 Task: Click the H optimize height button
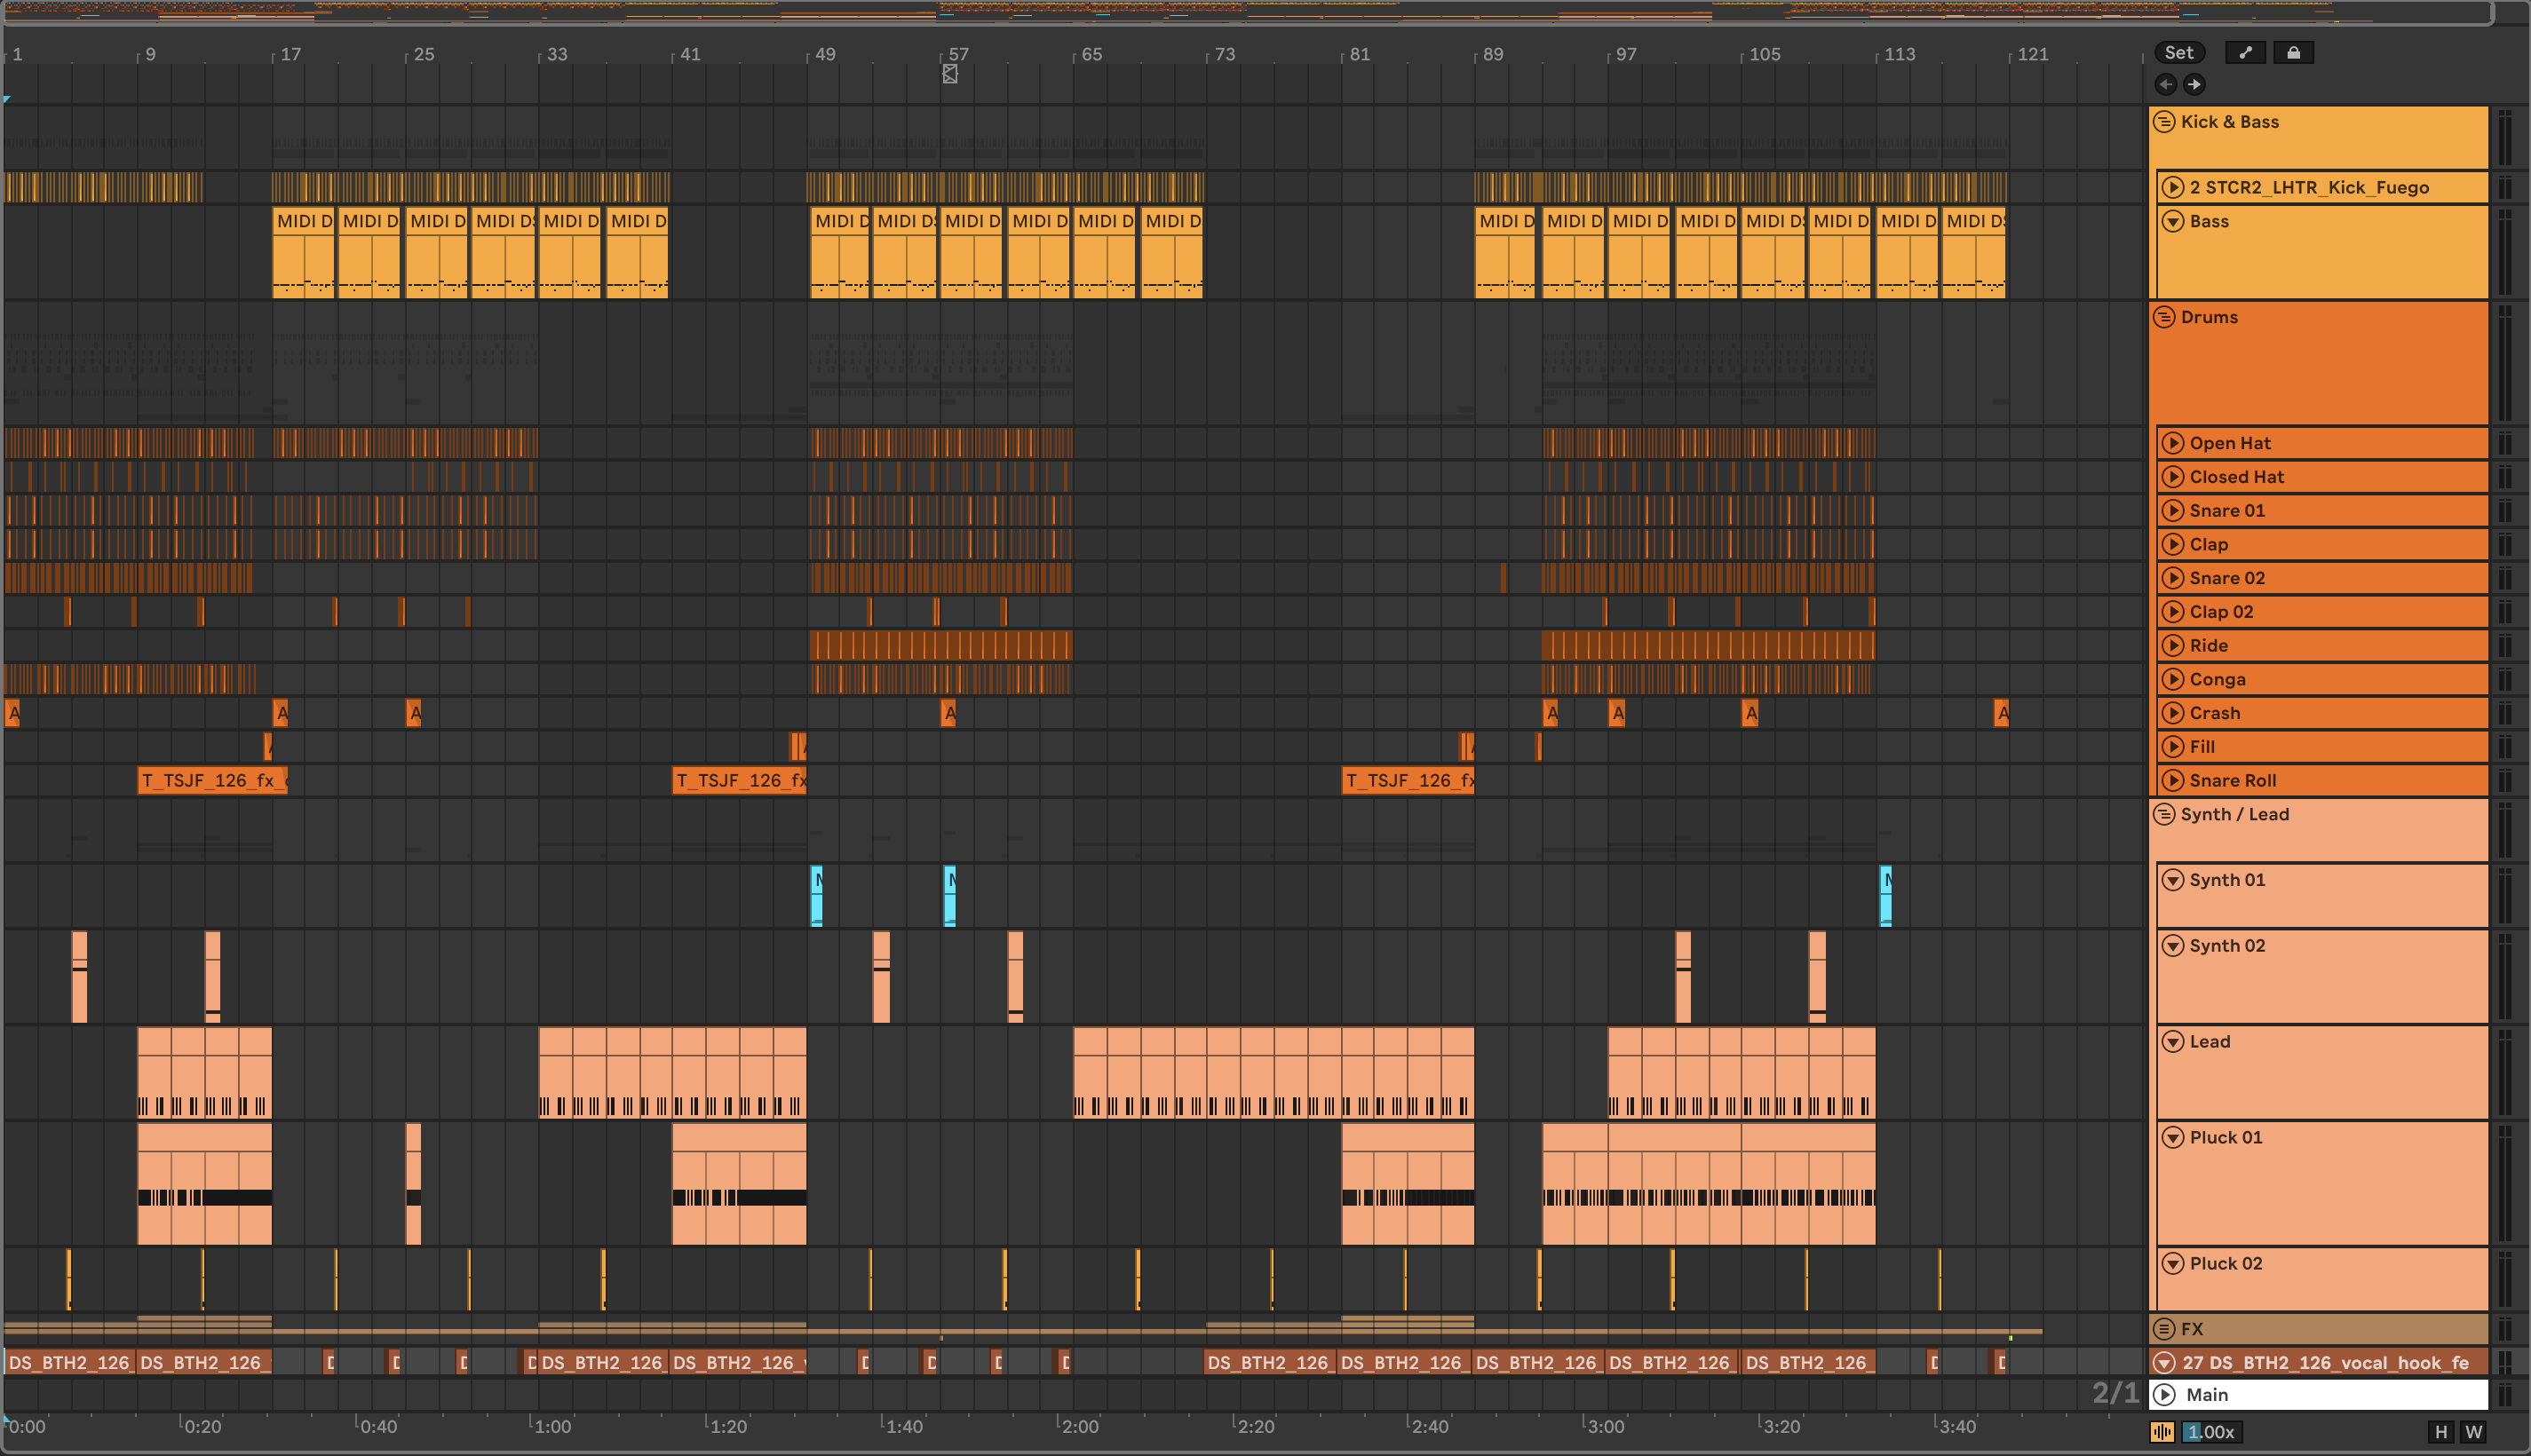(2441, 1431)
